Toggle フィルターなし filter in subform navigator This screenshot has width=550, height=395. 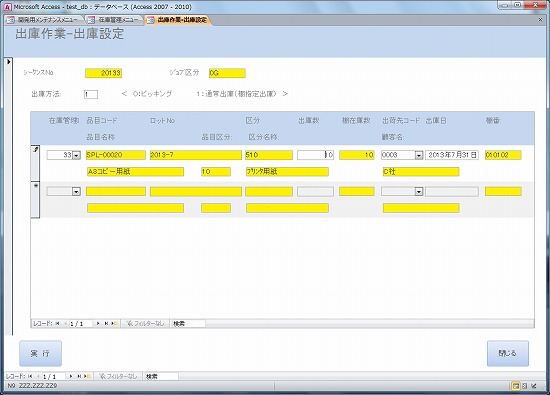point(145,323)
